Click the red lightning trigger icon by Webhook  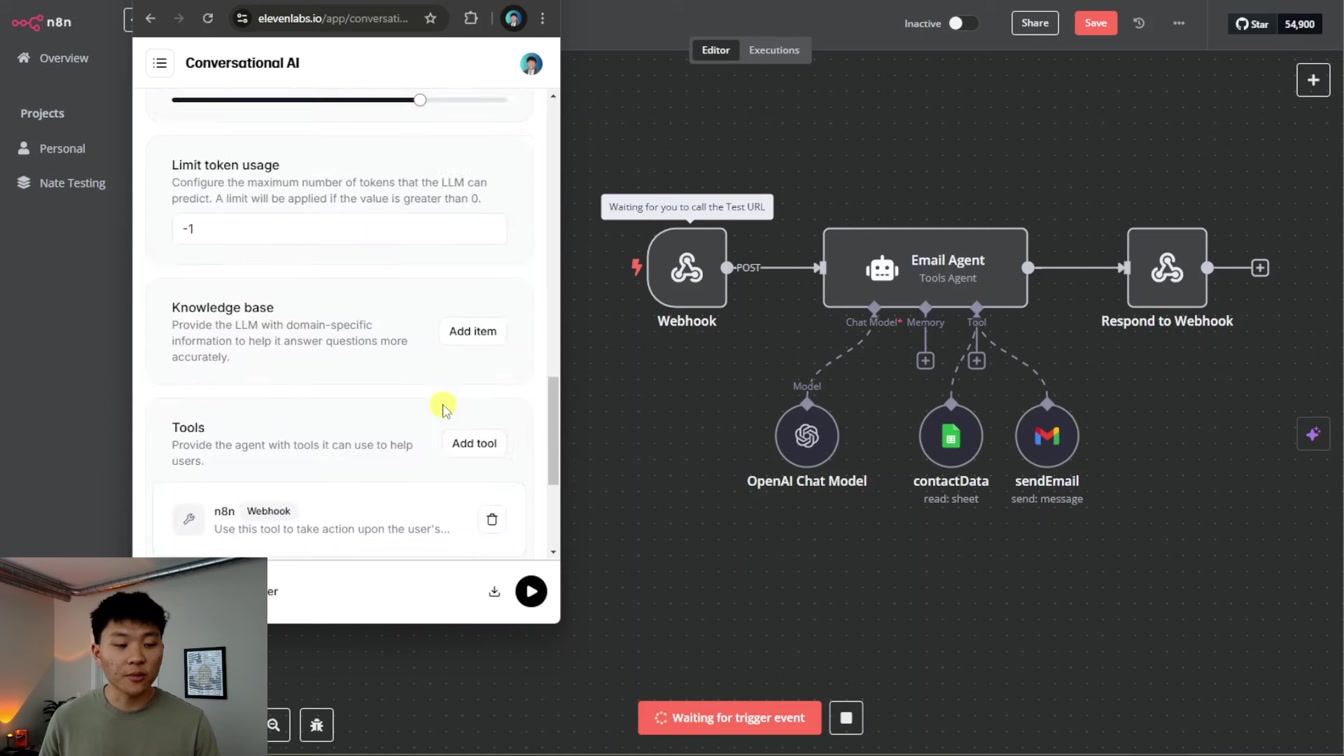(x=636, y=267)
